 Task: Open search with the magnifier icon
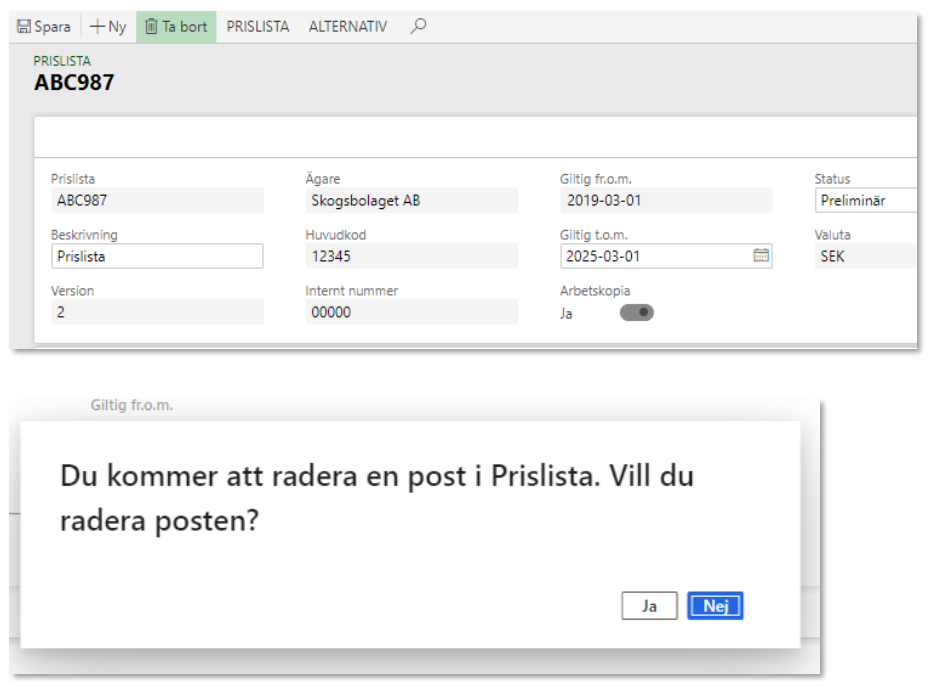[x=419, y=27]
